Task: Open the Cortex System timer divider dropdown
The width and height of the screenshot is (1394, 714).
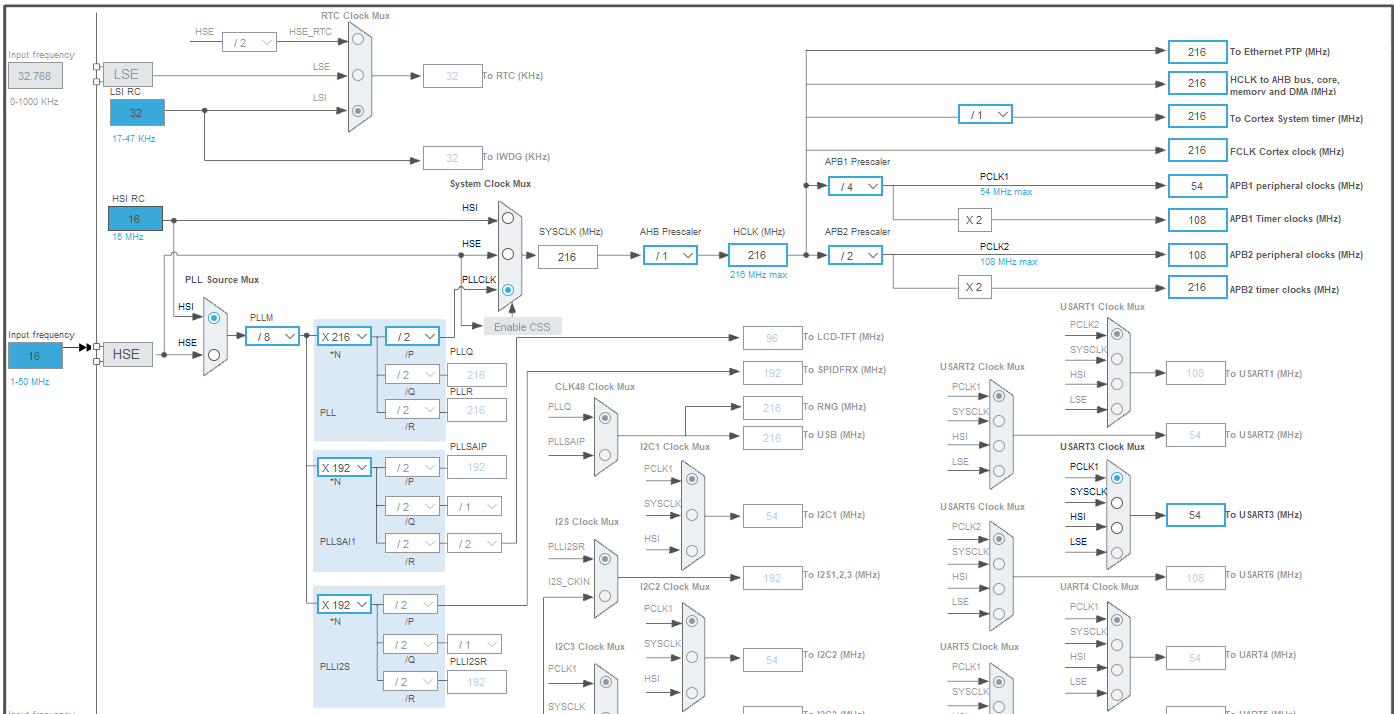Action: (x=985, y=114)
